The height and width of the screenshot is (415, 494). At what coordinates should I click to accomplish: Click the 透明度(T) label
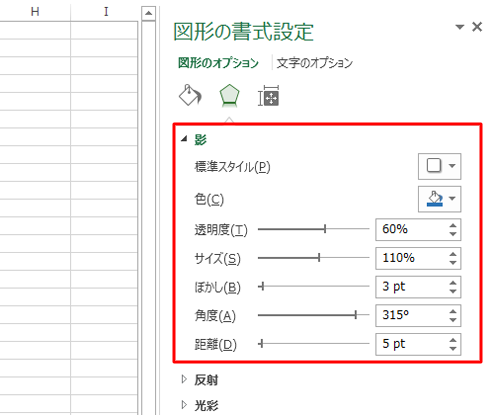point(221,230)
